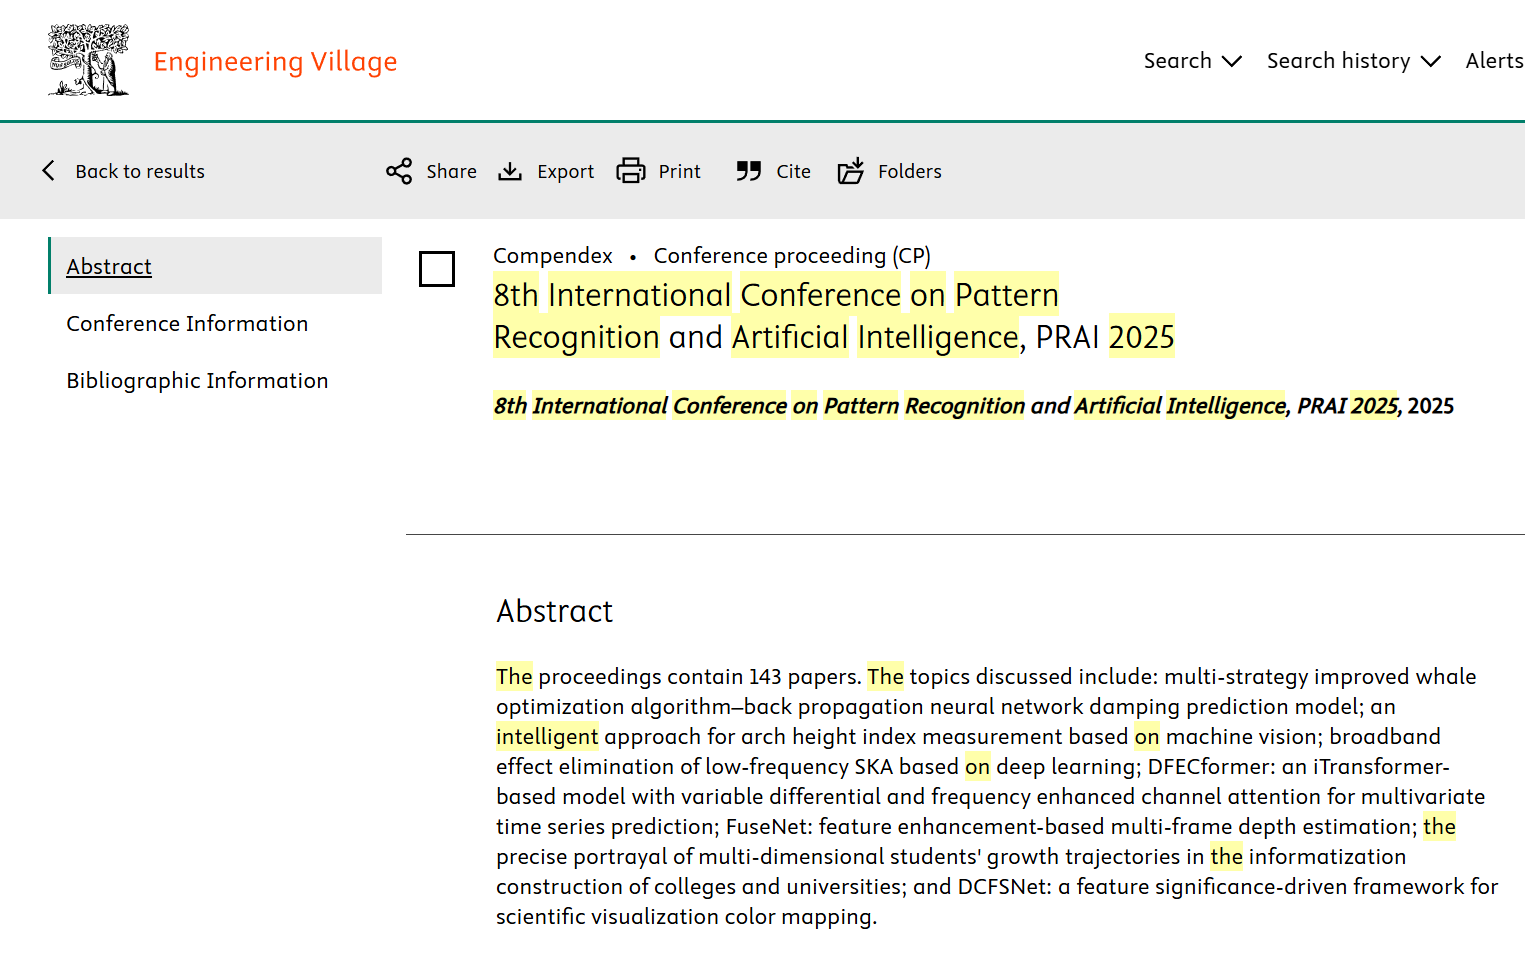
Task: Click the back arrow chevron icon
Action: [x=48, y=171]
